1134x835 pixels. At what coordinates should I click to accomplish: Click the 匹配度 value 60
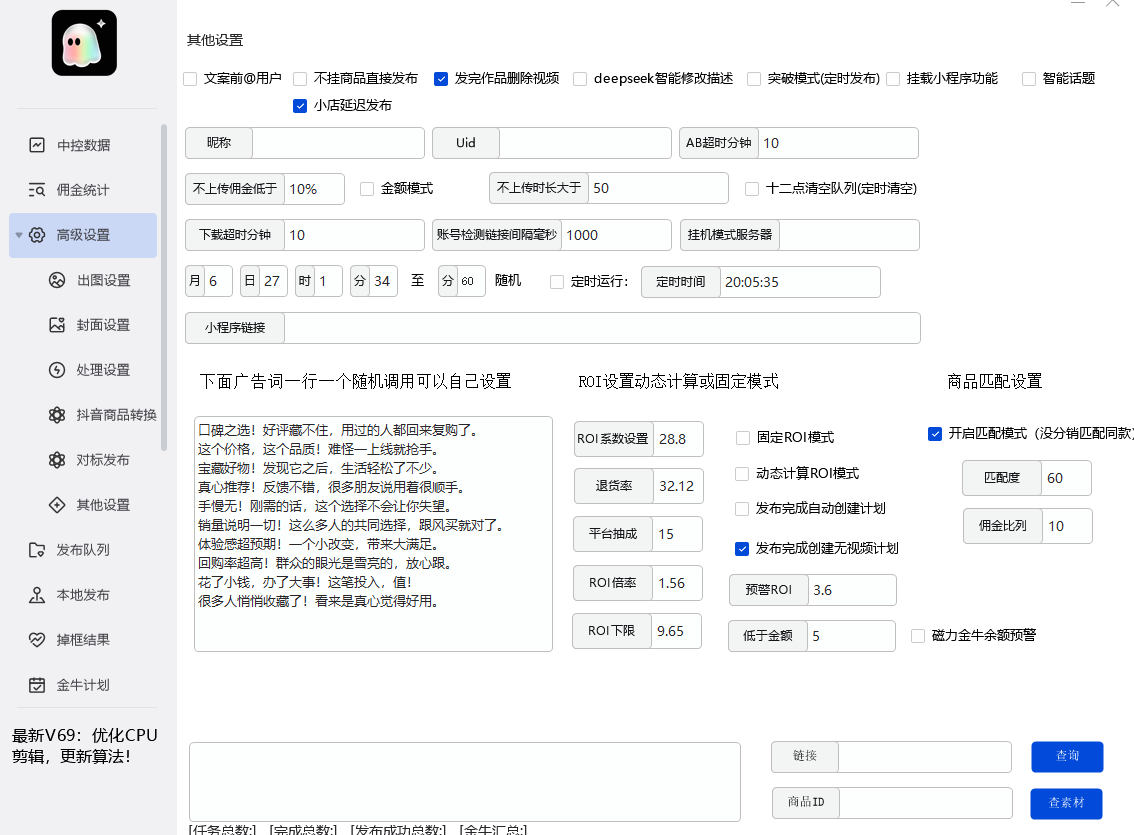point(1066,478)
